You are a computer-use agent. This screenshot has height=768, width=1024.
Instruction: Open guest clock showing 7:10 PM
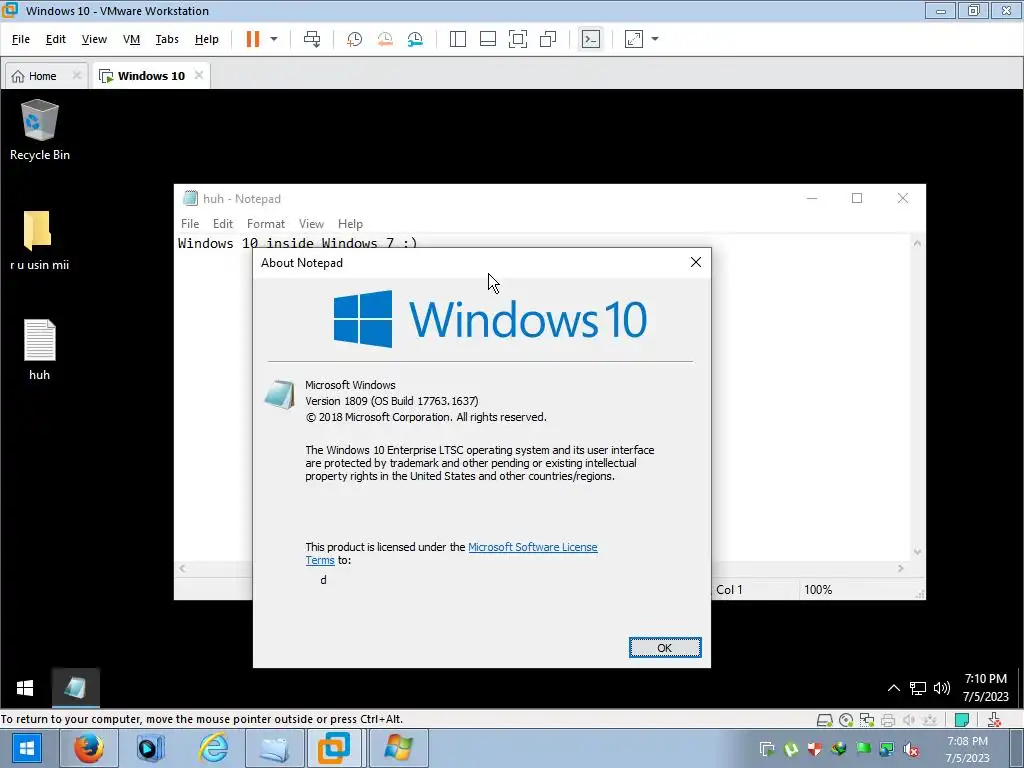coord(985,688)
